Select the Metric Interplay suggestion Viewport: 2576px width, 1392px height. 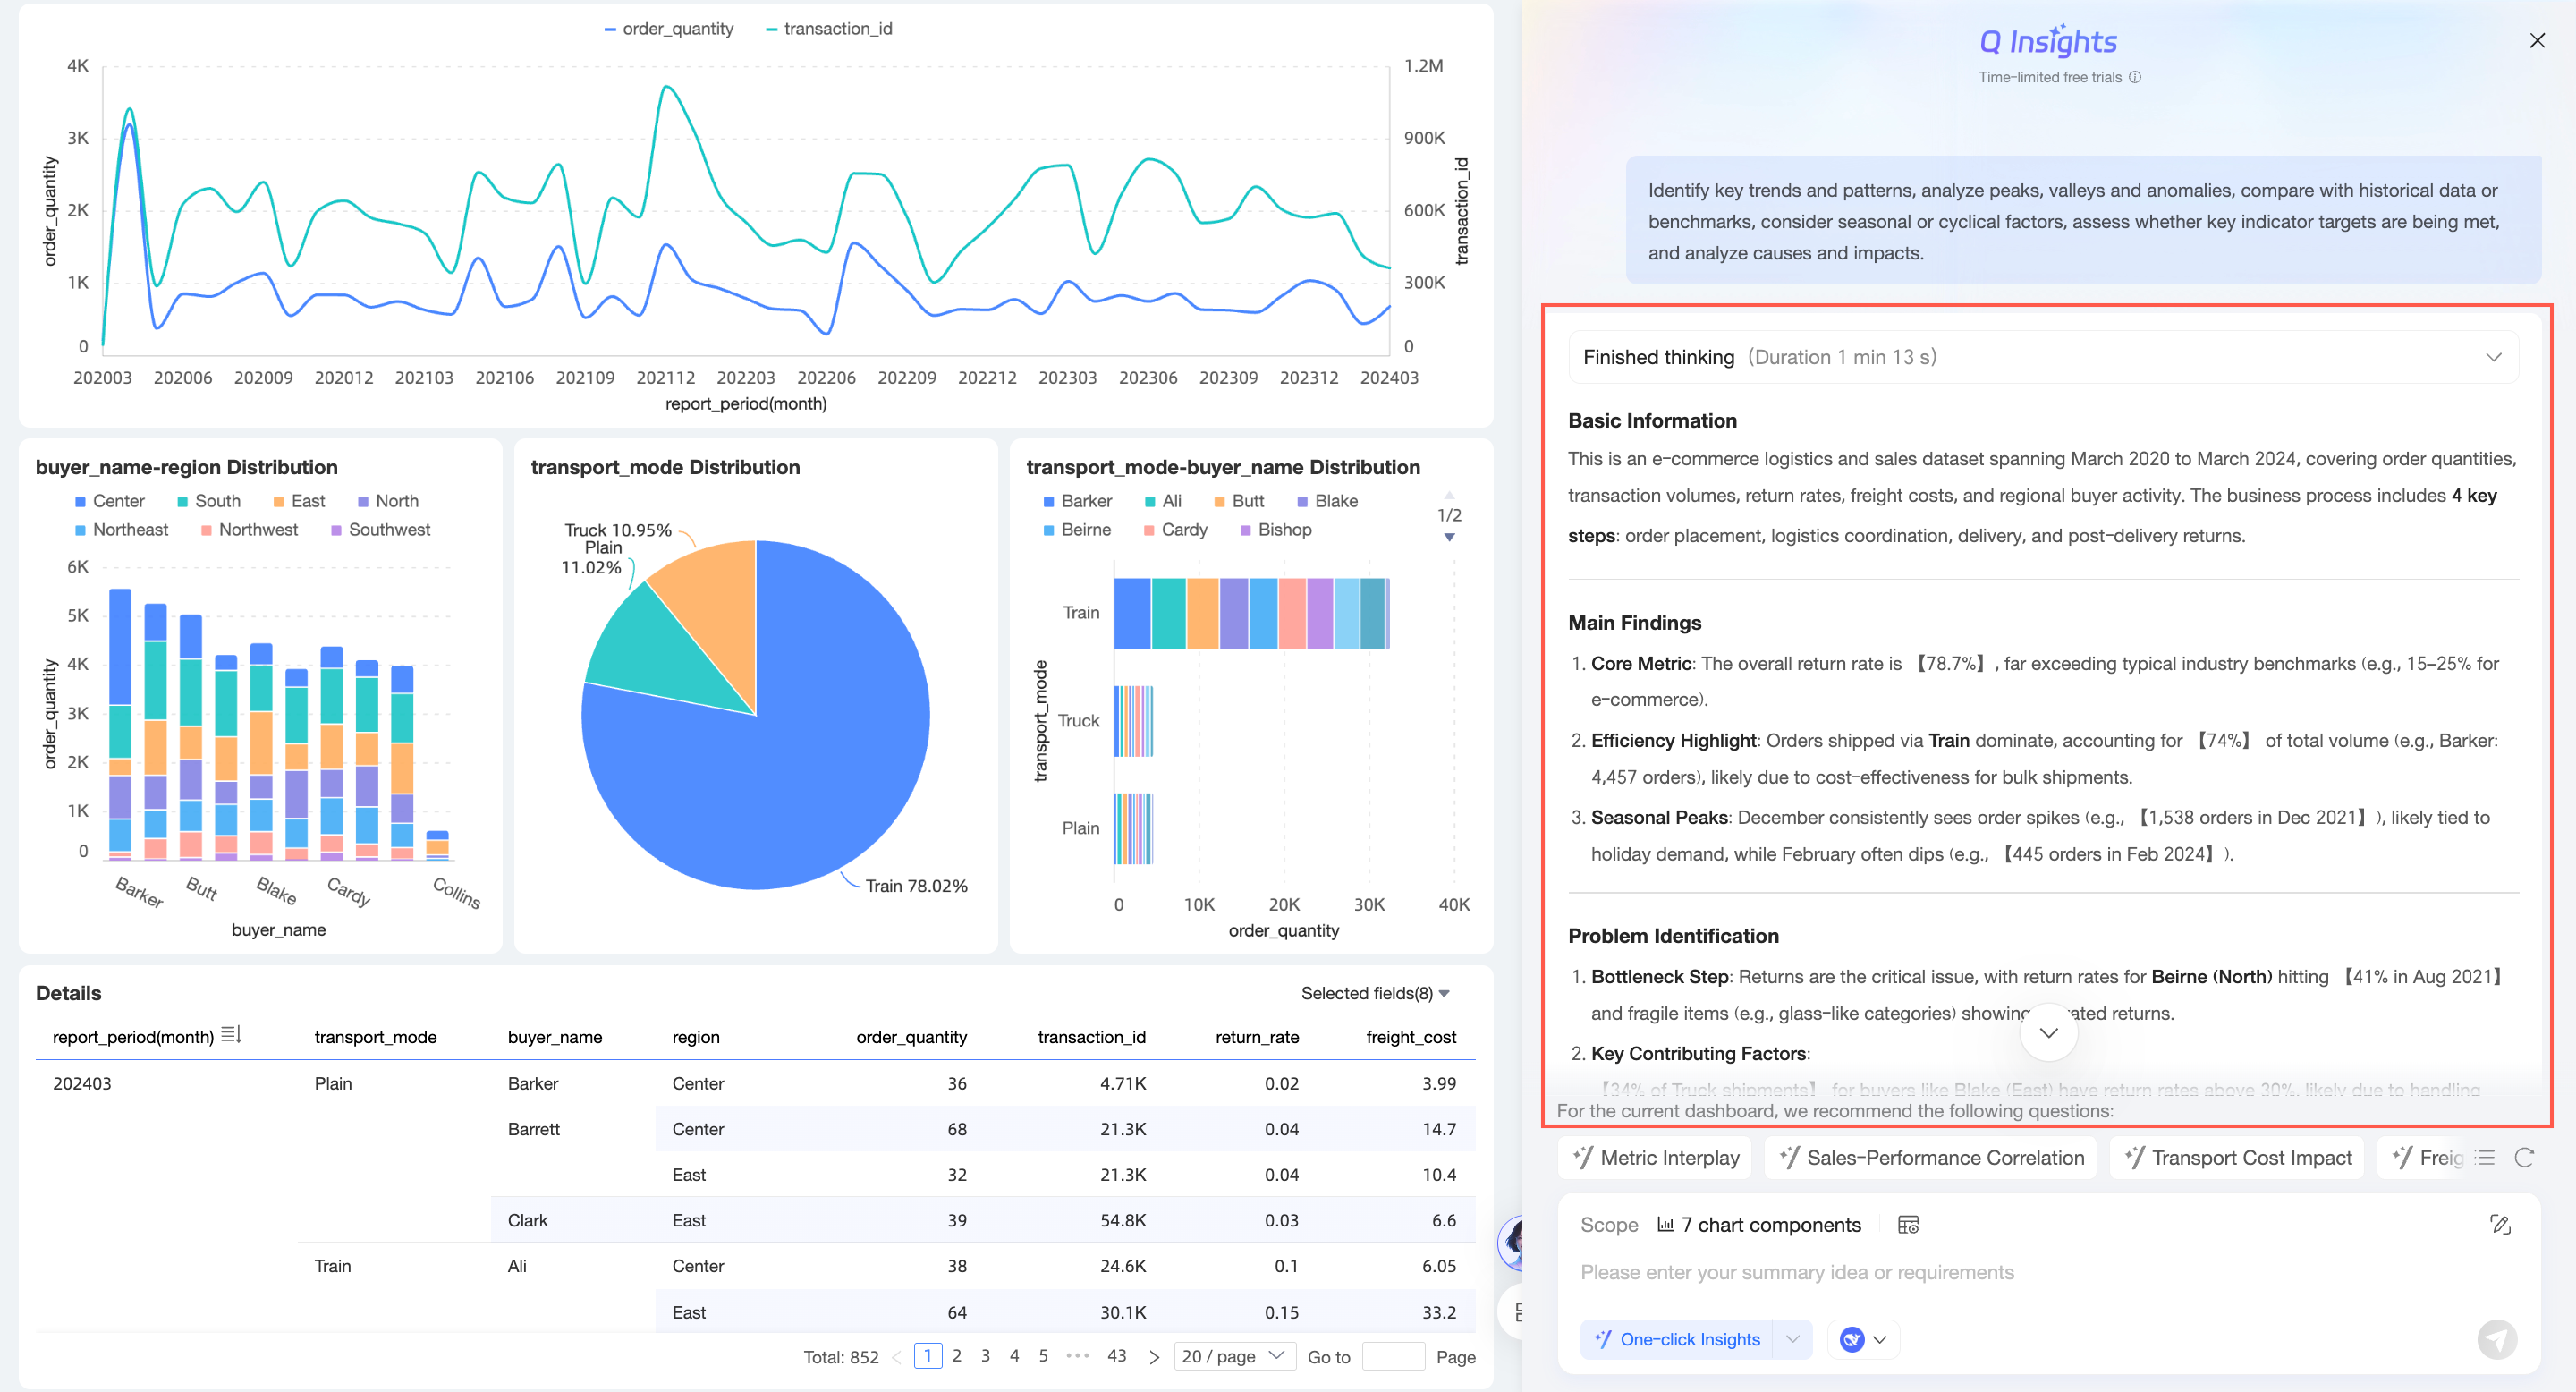click(x=1656, y=1157)
